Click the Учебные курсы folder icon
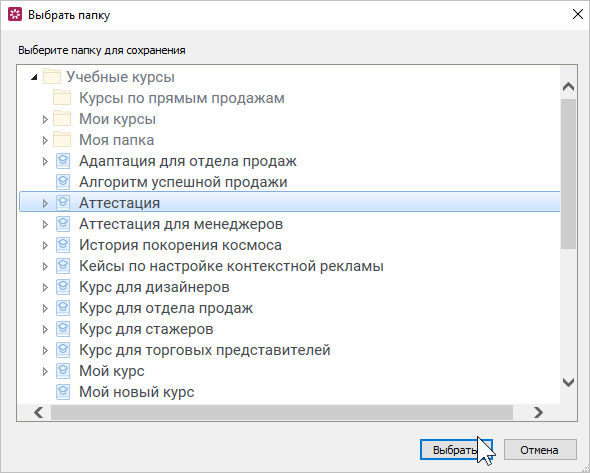This screenshot has height=473, width=590. (52, 76)
